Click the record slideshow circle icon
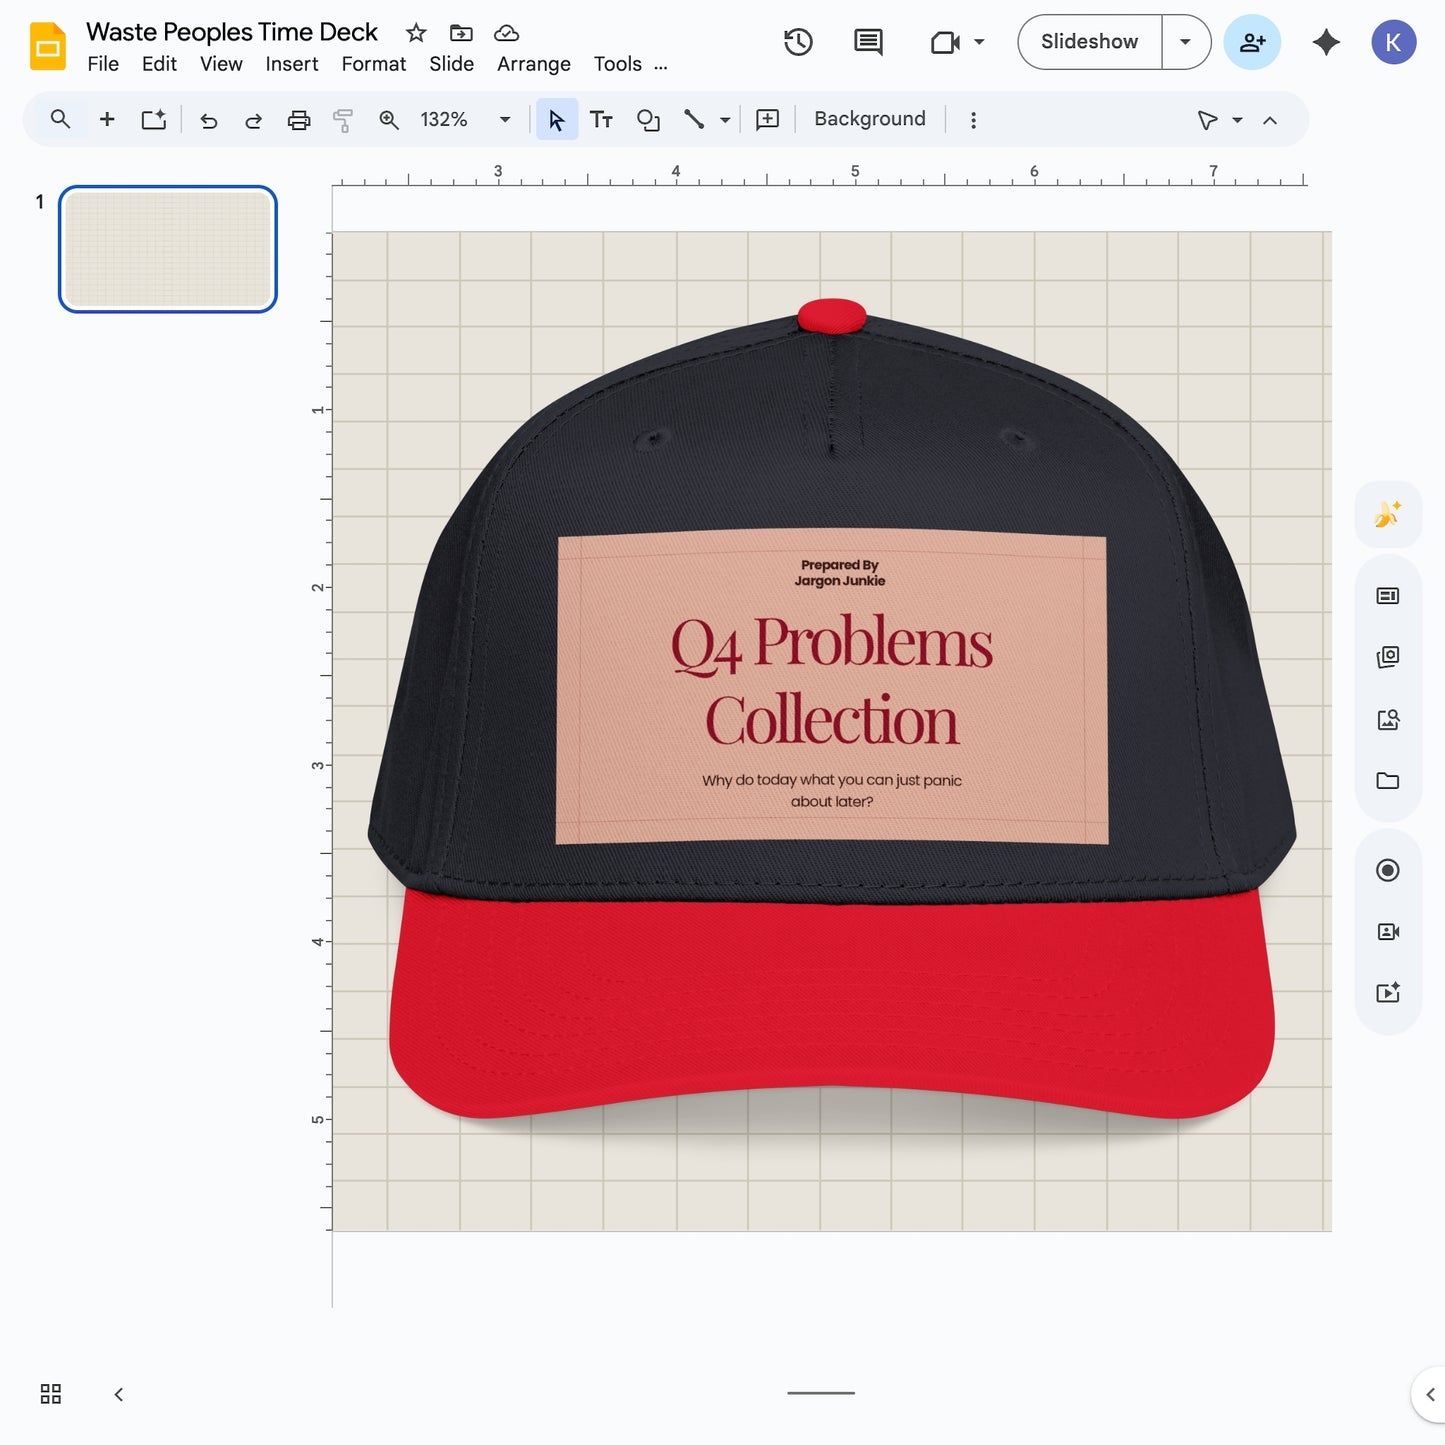 [x=1388, y=870]
